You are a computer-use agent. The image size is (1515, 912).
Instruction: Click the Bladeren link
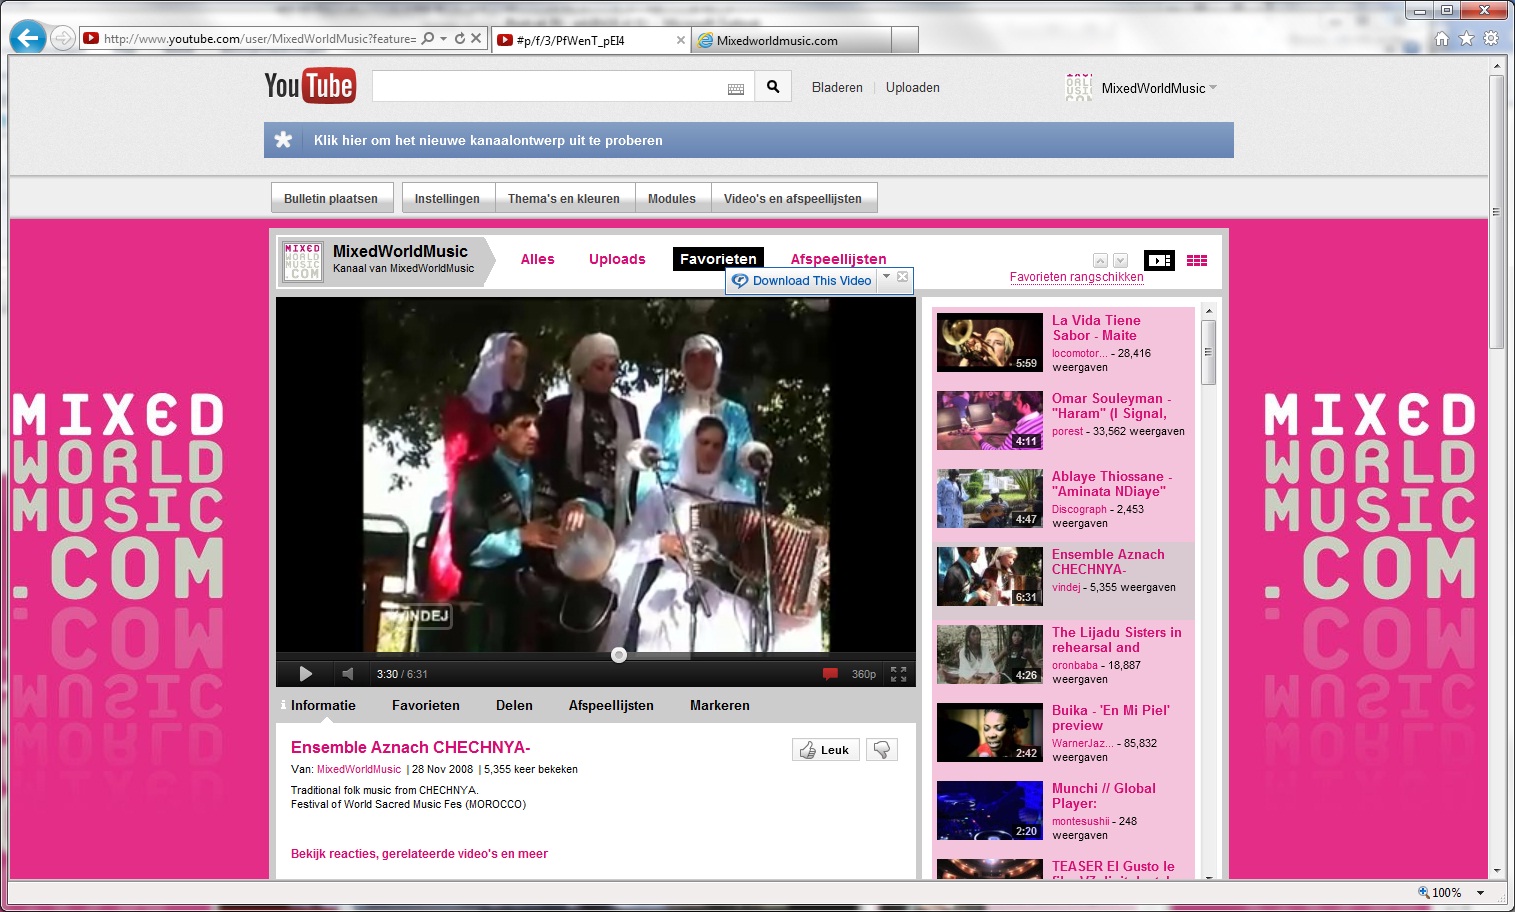(x=837, y=88)
